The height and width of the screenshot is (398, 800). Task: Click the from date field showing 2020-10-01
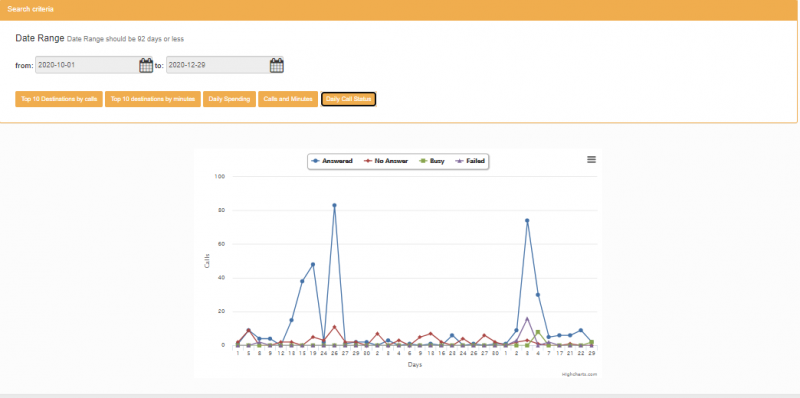(x=87, y=65)
